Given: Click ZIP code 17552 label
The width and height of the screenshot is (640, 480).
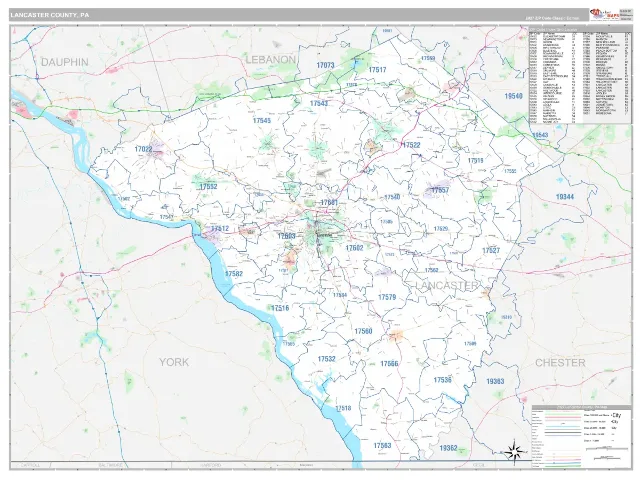Looking at the screenshot, I should (208, 187).
